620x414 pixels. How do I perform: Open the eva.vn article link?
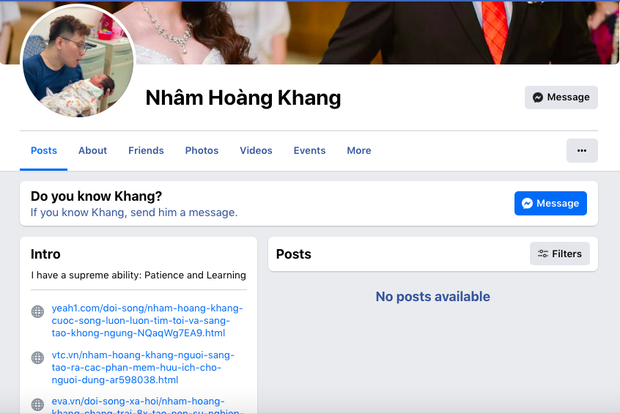(140, 404)
